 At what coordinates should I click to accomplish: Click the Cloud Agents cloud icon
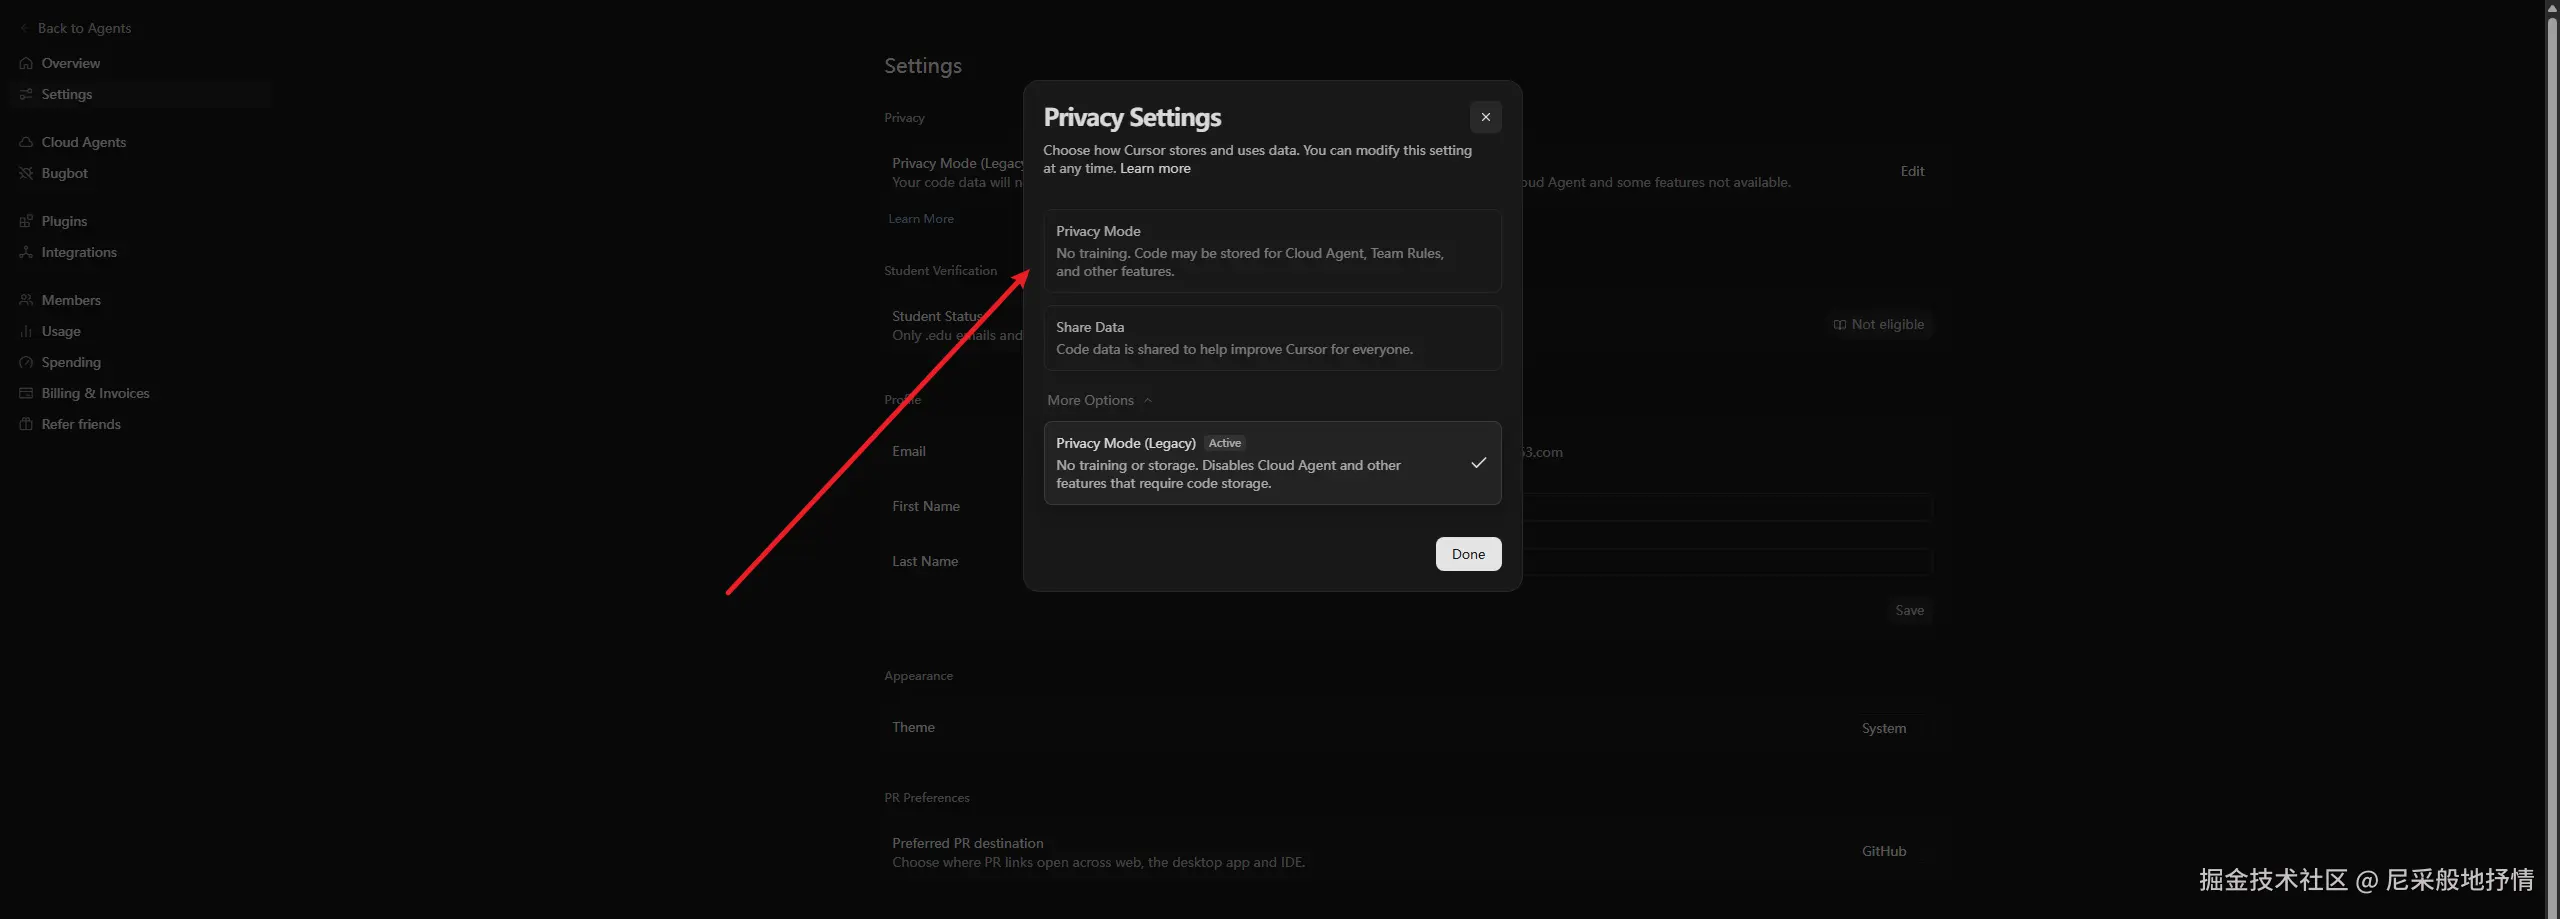click(26, 142)
